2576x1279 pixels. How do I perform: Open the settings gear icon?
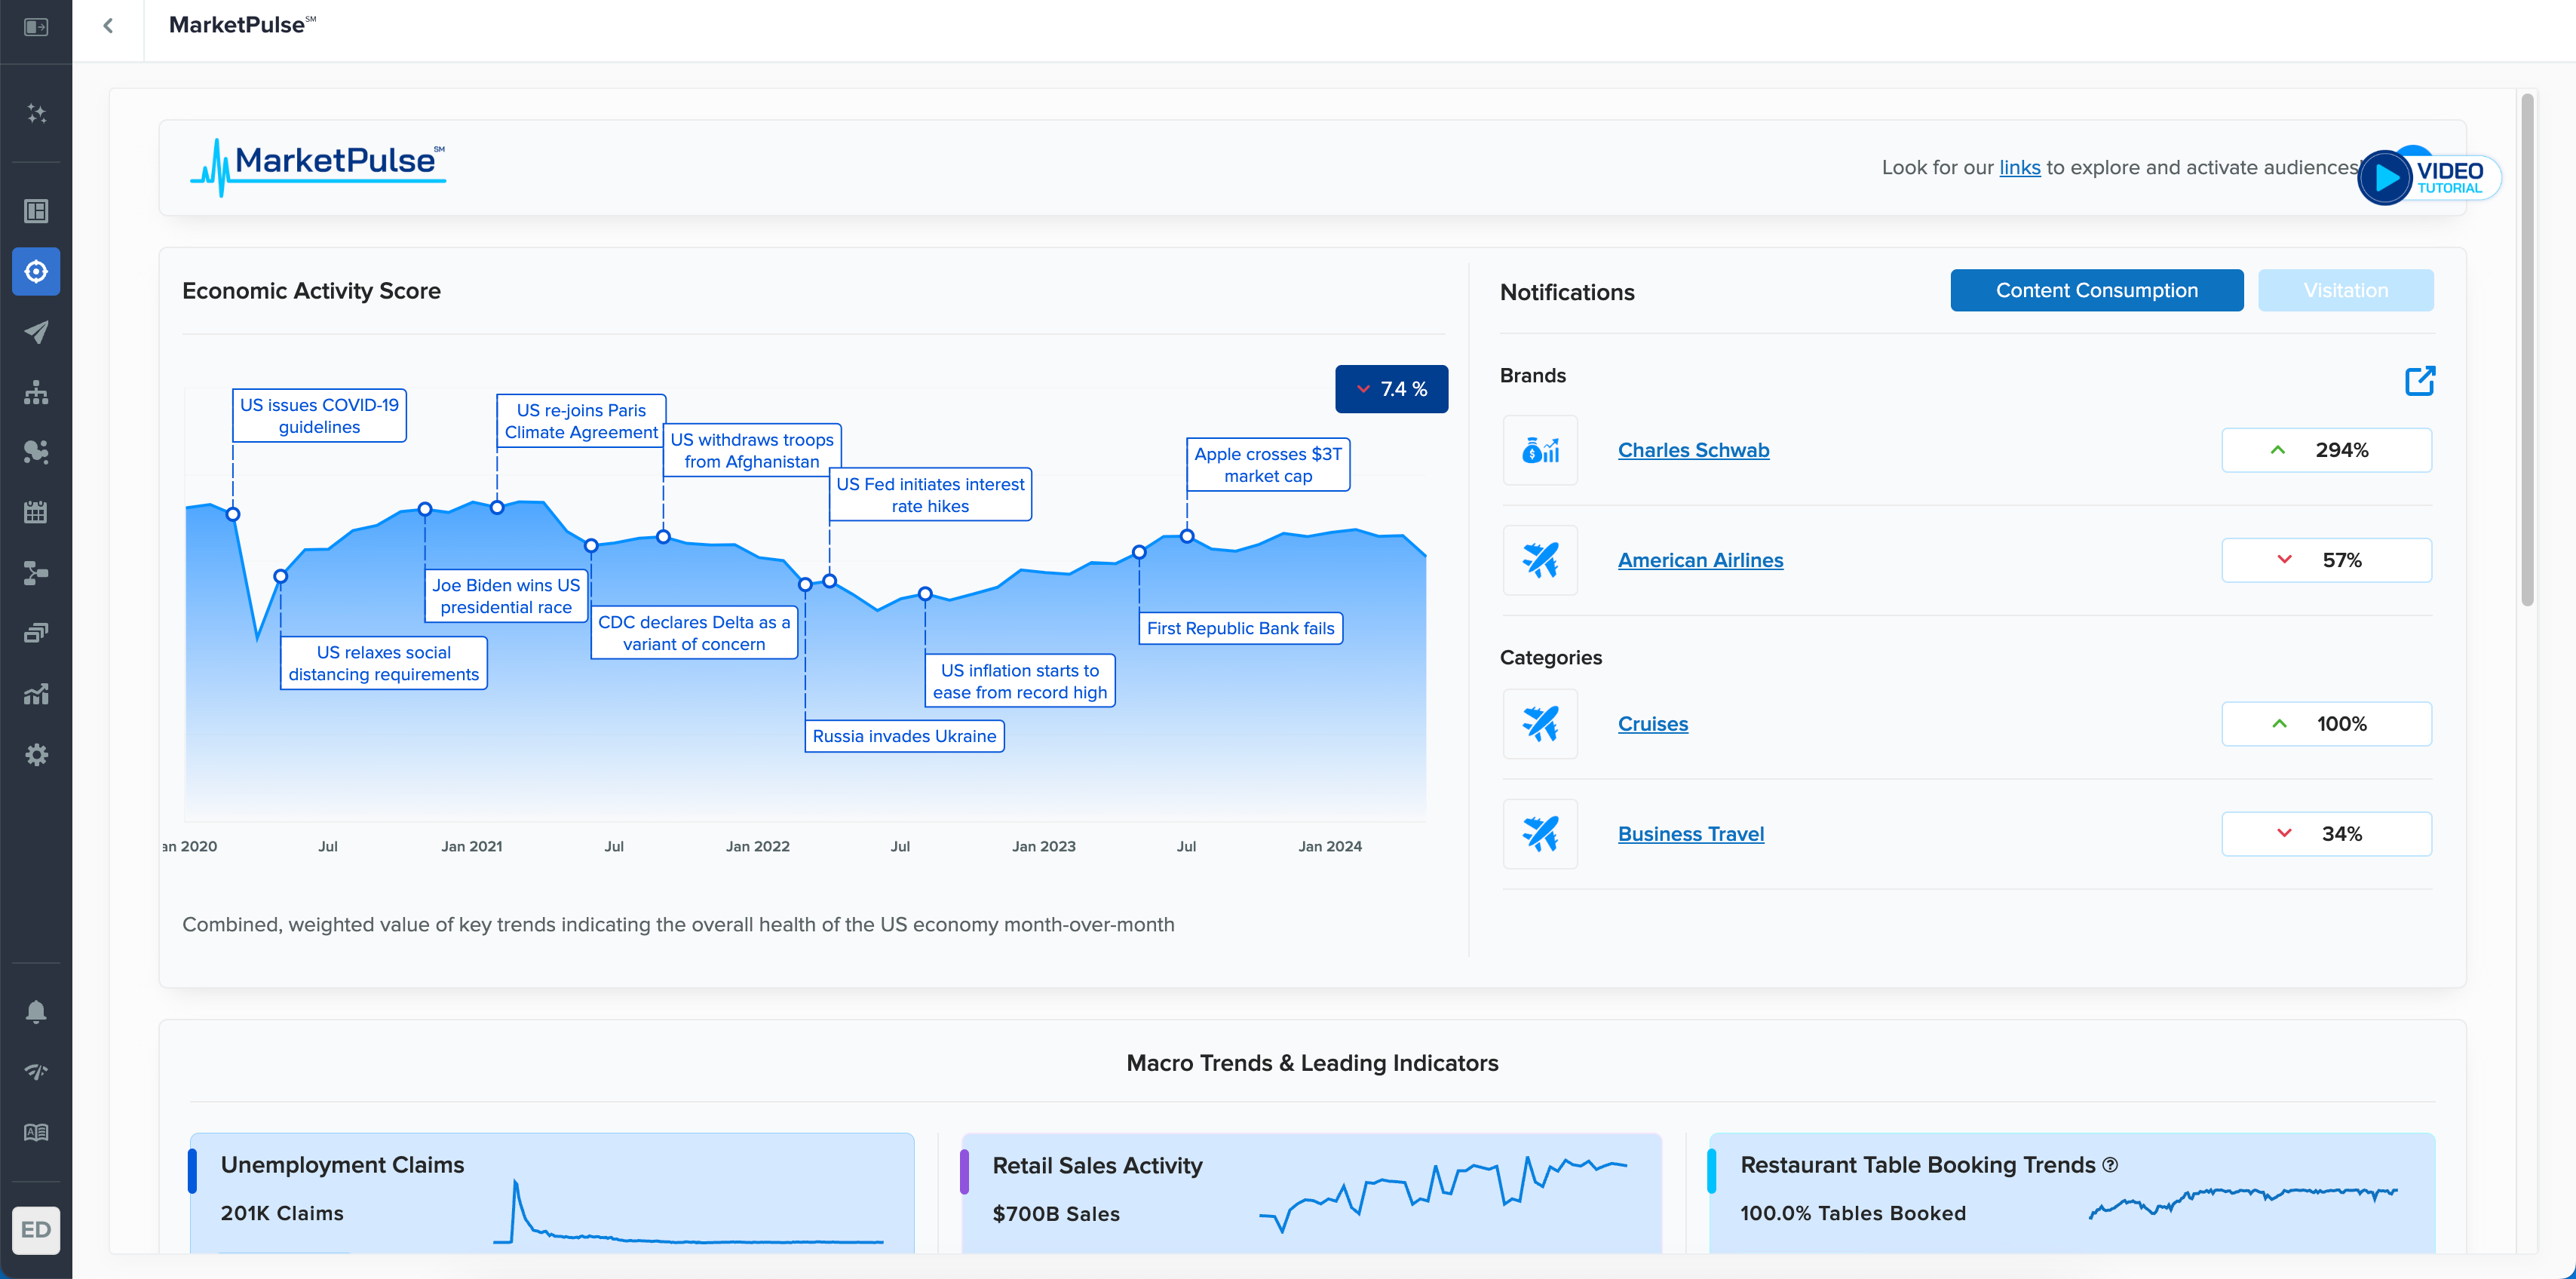point(36,755)
